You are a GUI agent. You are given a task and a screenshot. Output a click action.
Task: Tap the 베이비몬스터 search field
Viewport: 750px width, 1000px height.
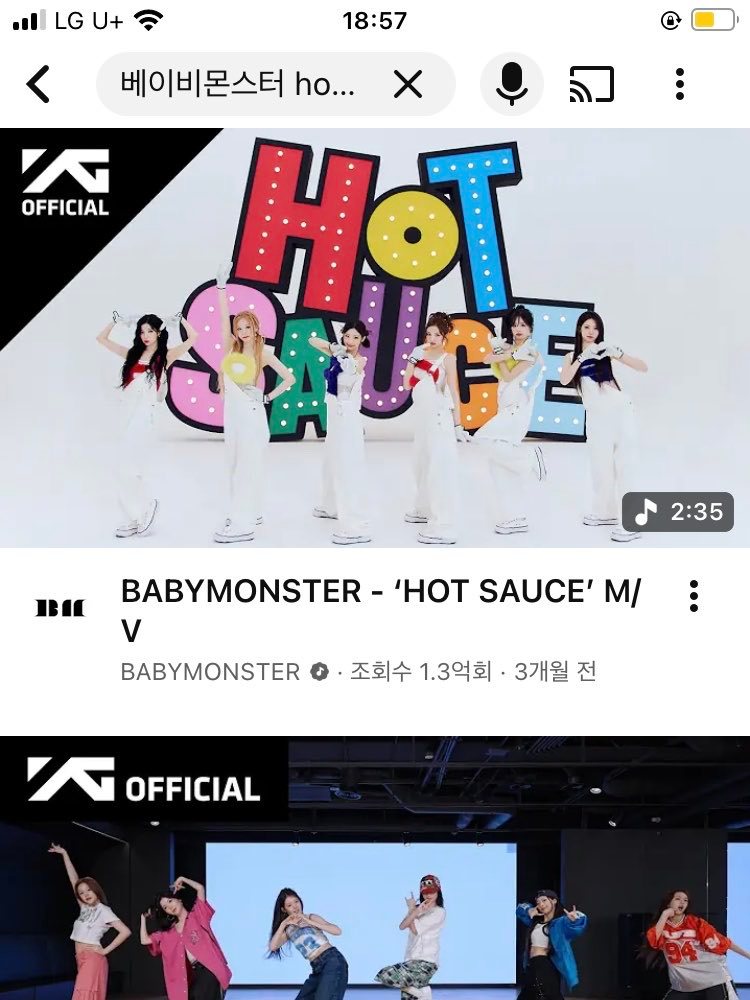coord(276,84)
